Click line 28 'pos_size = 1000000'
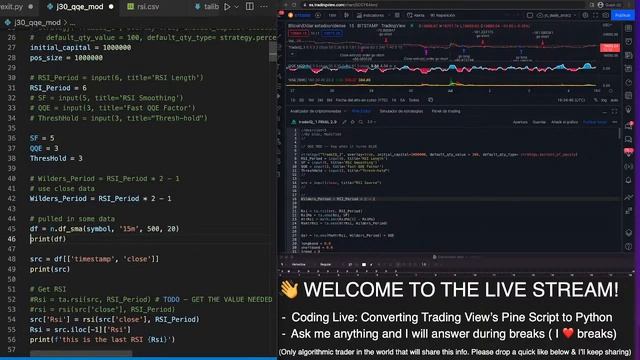This screenshot has height=360, width=640. pyautogui.click(x=66, y=58)
